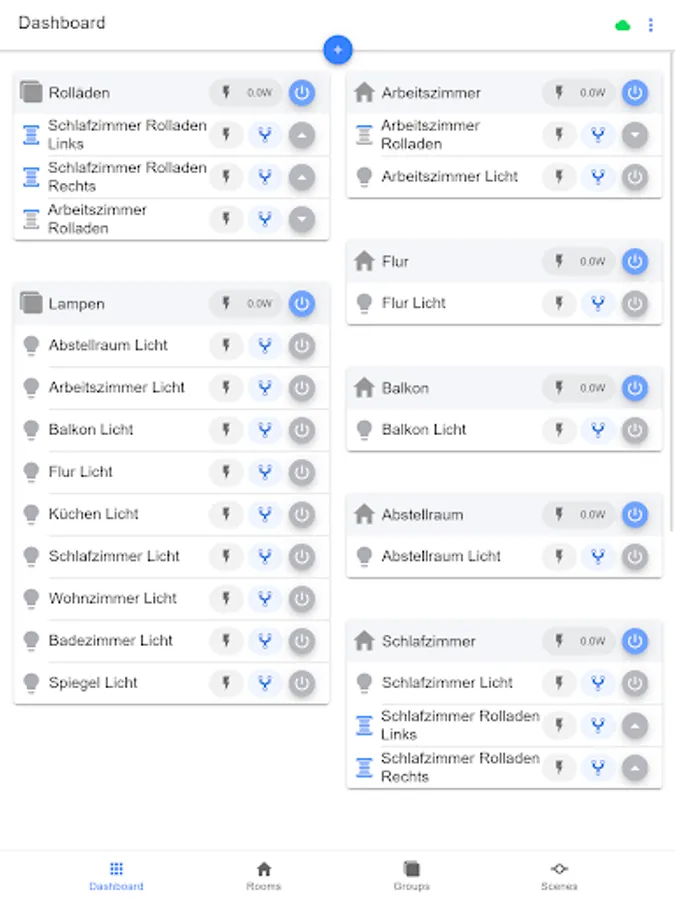This screenshot has width=675, height=900.
Task: Open the dimmer control for Küchen Licht
Action: point(262,514)
